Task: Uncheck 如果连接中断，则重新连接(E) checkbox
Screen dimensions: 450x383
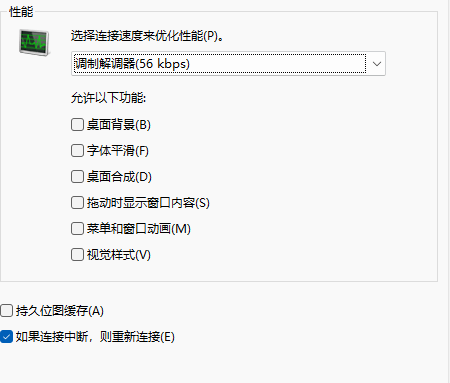Action: tap(6, 337)
